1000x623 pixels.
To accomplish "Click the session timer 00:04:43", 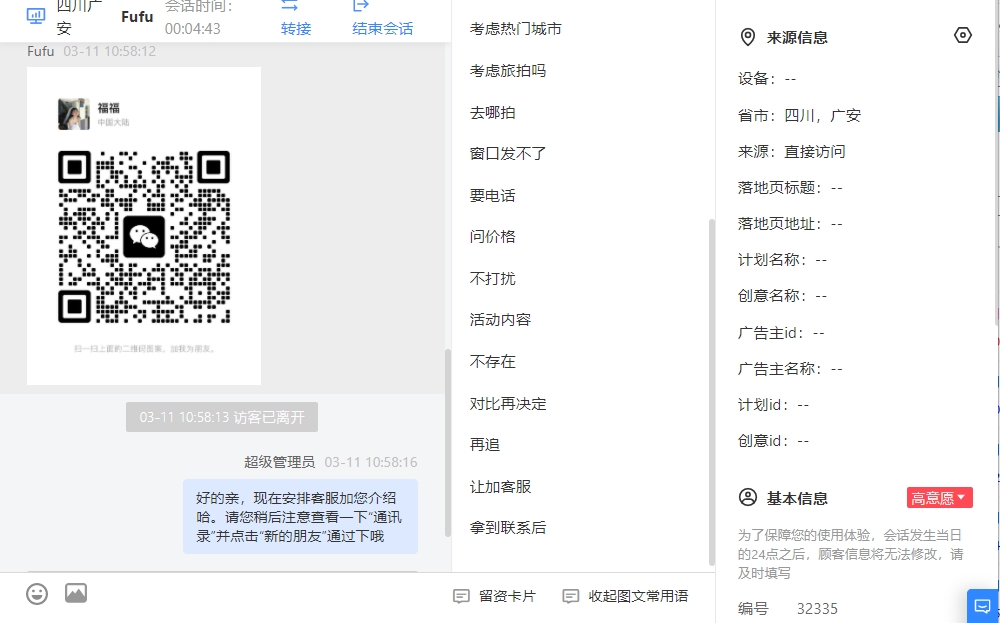I will [193, 29].
